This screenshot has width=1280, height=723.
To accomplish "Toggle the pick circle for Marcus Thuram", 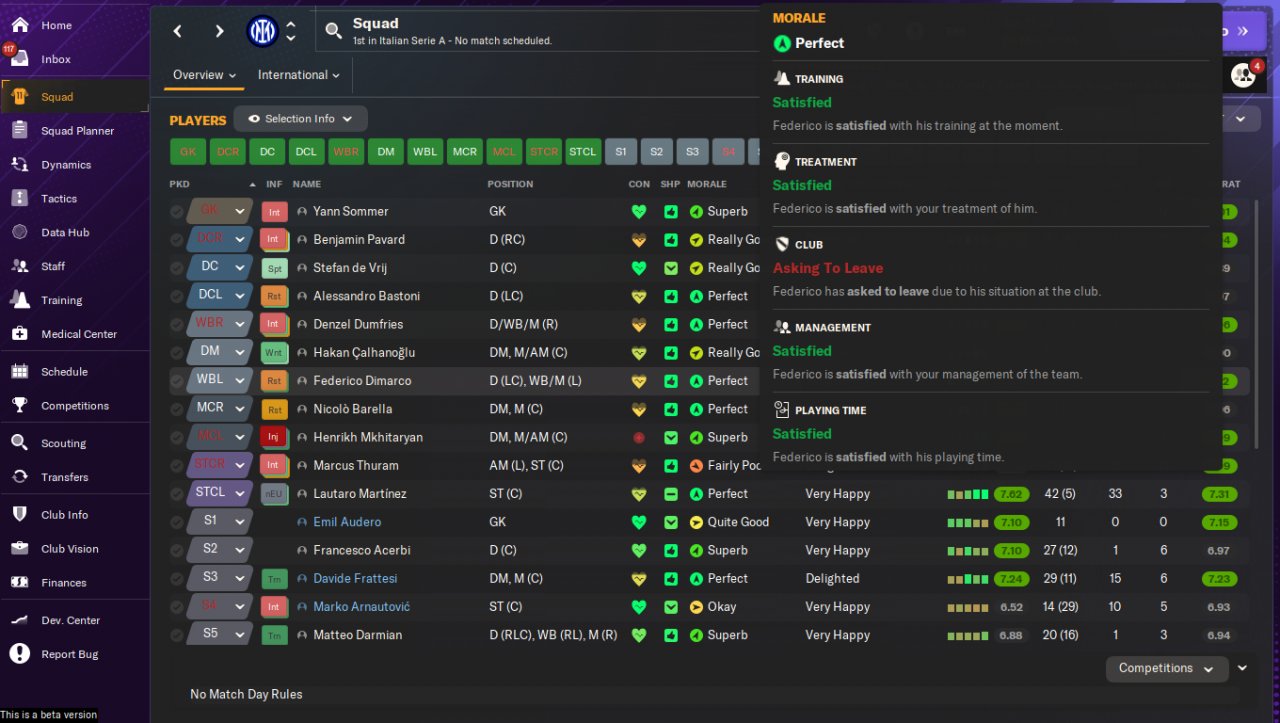I will (177, 465).
